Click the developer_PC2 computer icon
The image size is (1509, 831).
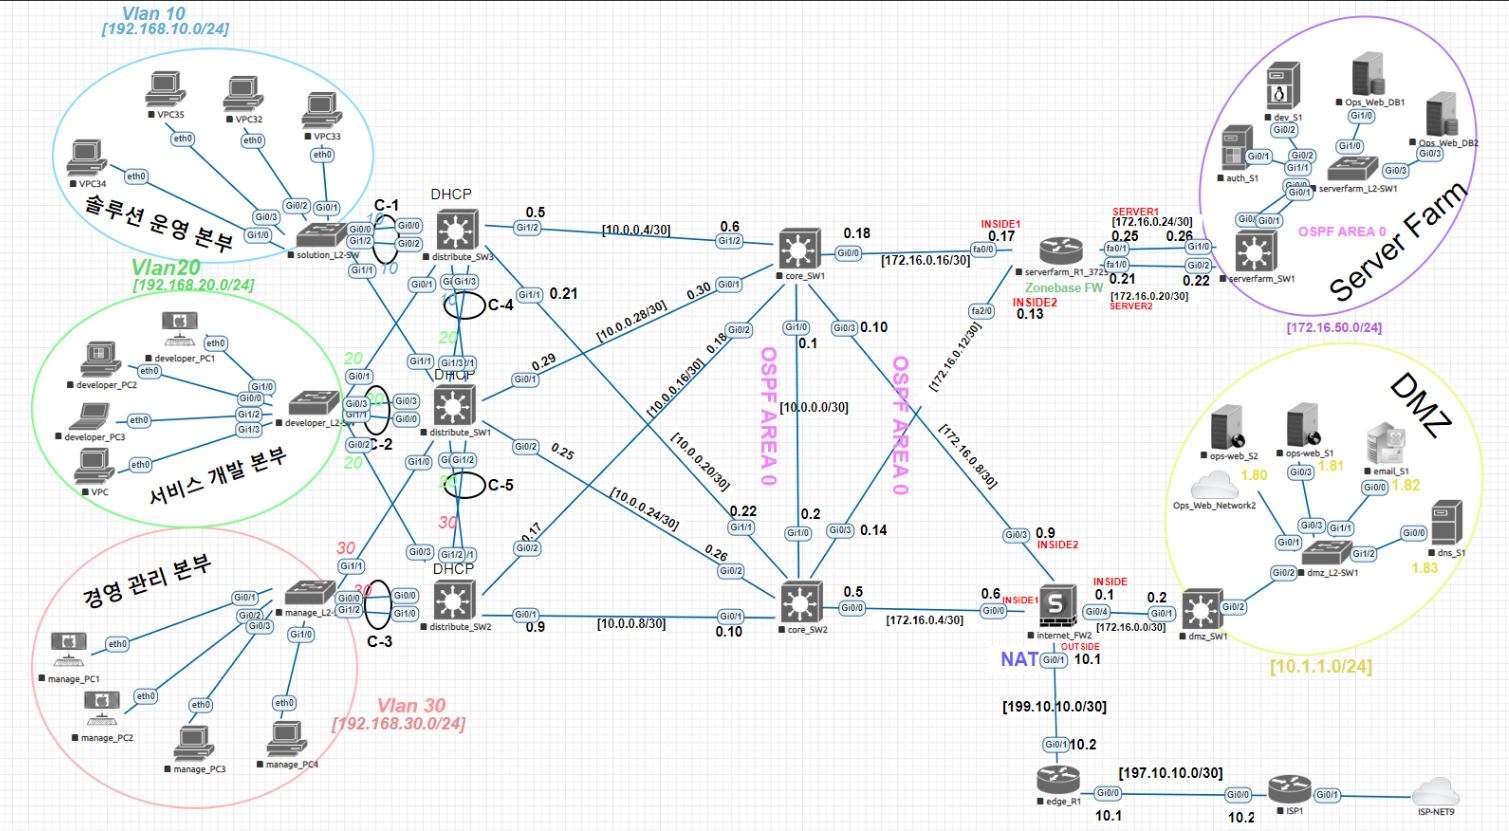click(100, 358)
